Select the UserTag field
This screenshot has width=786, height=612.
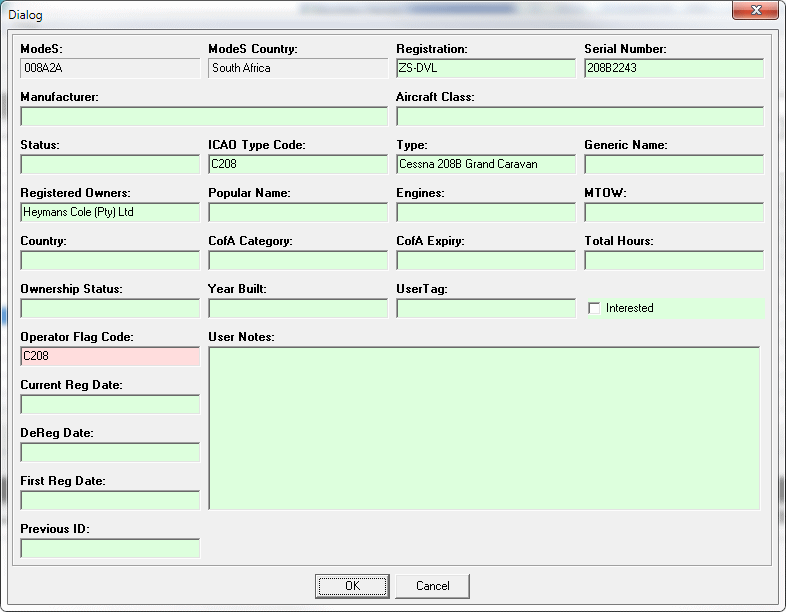(485, 309)
